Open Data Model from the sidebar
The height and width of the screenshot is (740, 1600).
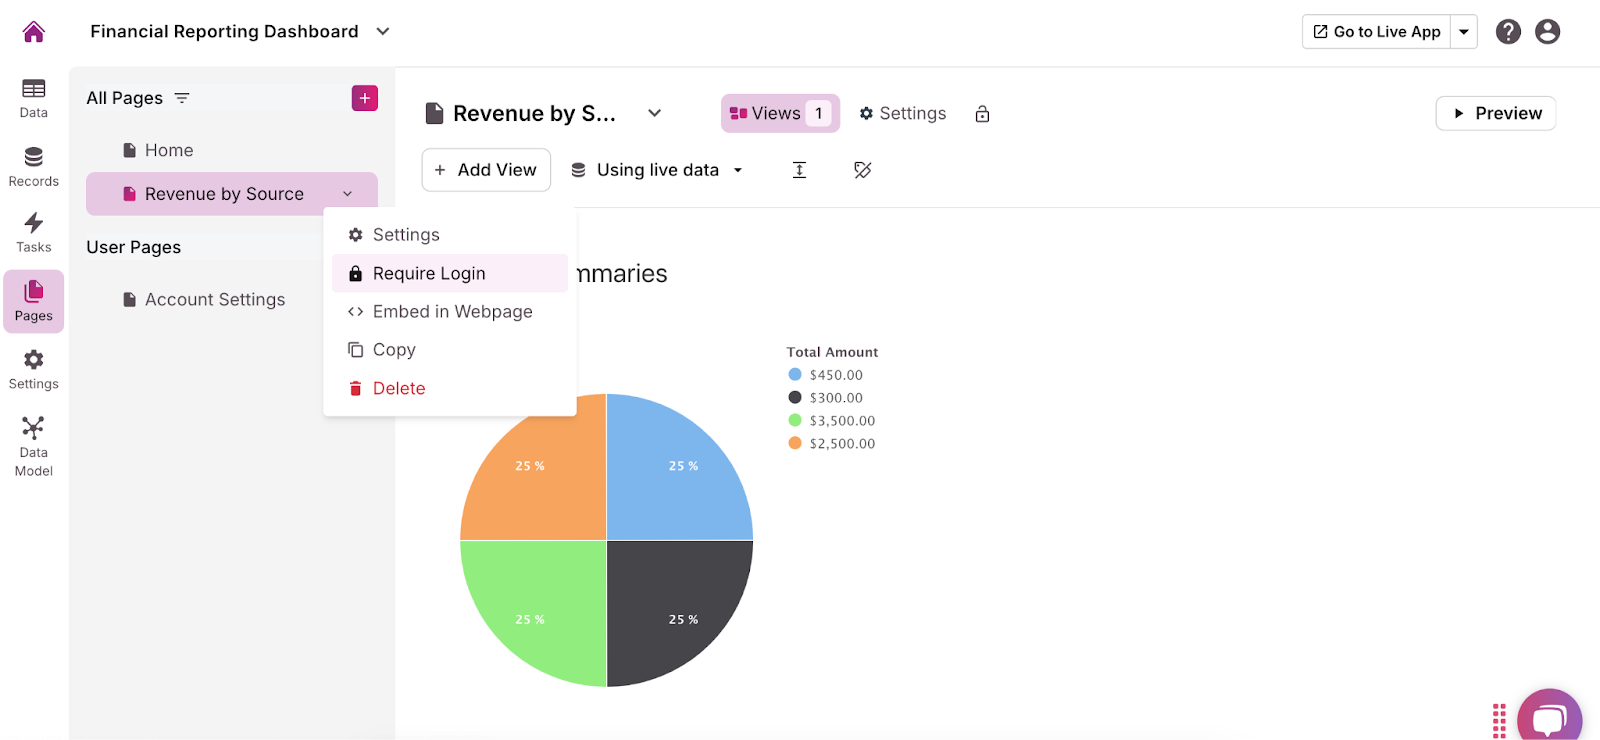pyautogui.click(x=34, y=446)
